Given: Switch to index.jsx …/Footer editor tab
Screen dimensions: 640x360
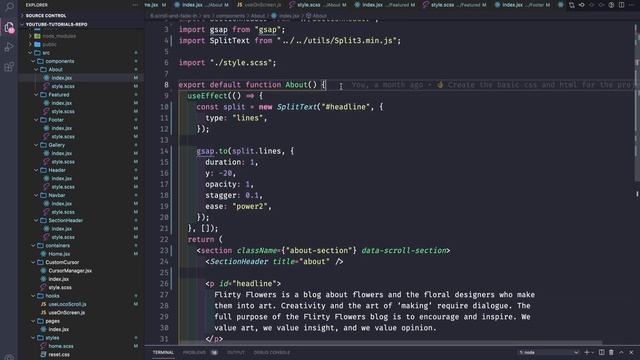Looking at the screenshot, I should [x=523, y=5].
